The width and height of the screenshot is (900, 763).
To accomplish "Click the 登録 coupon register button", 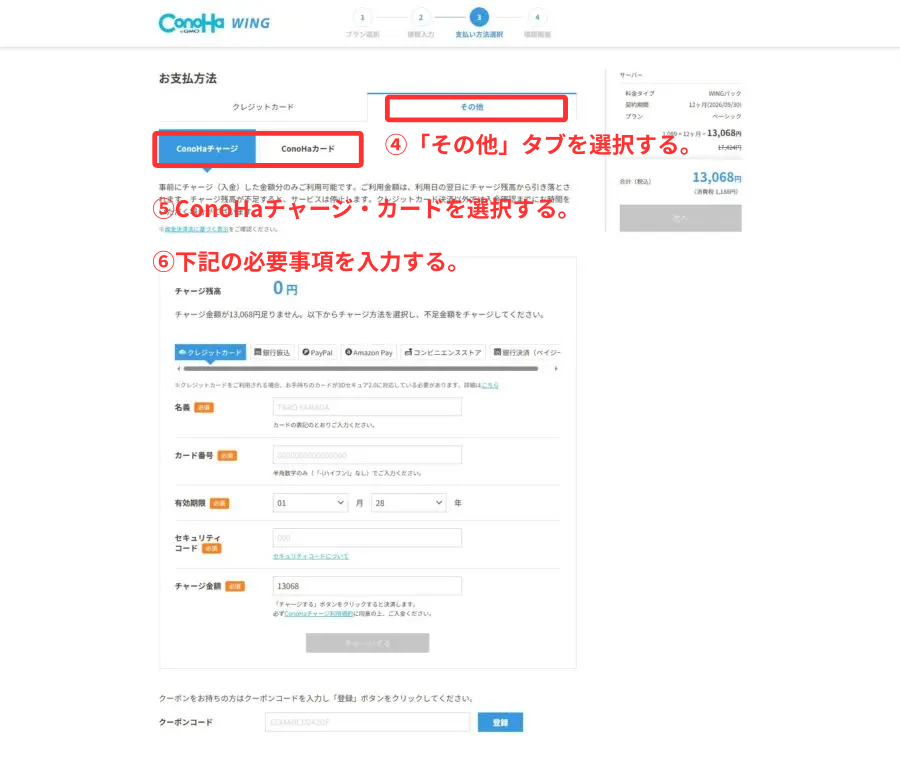I will click(x=500, y=722).
